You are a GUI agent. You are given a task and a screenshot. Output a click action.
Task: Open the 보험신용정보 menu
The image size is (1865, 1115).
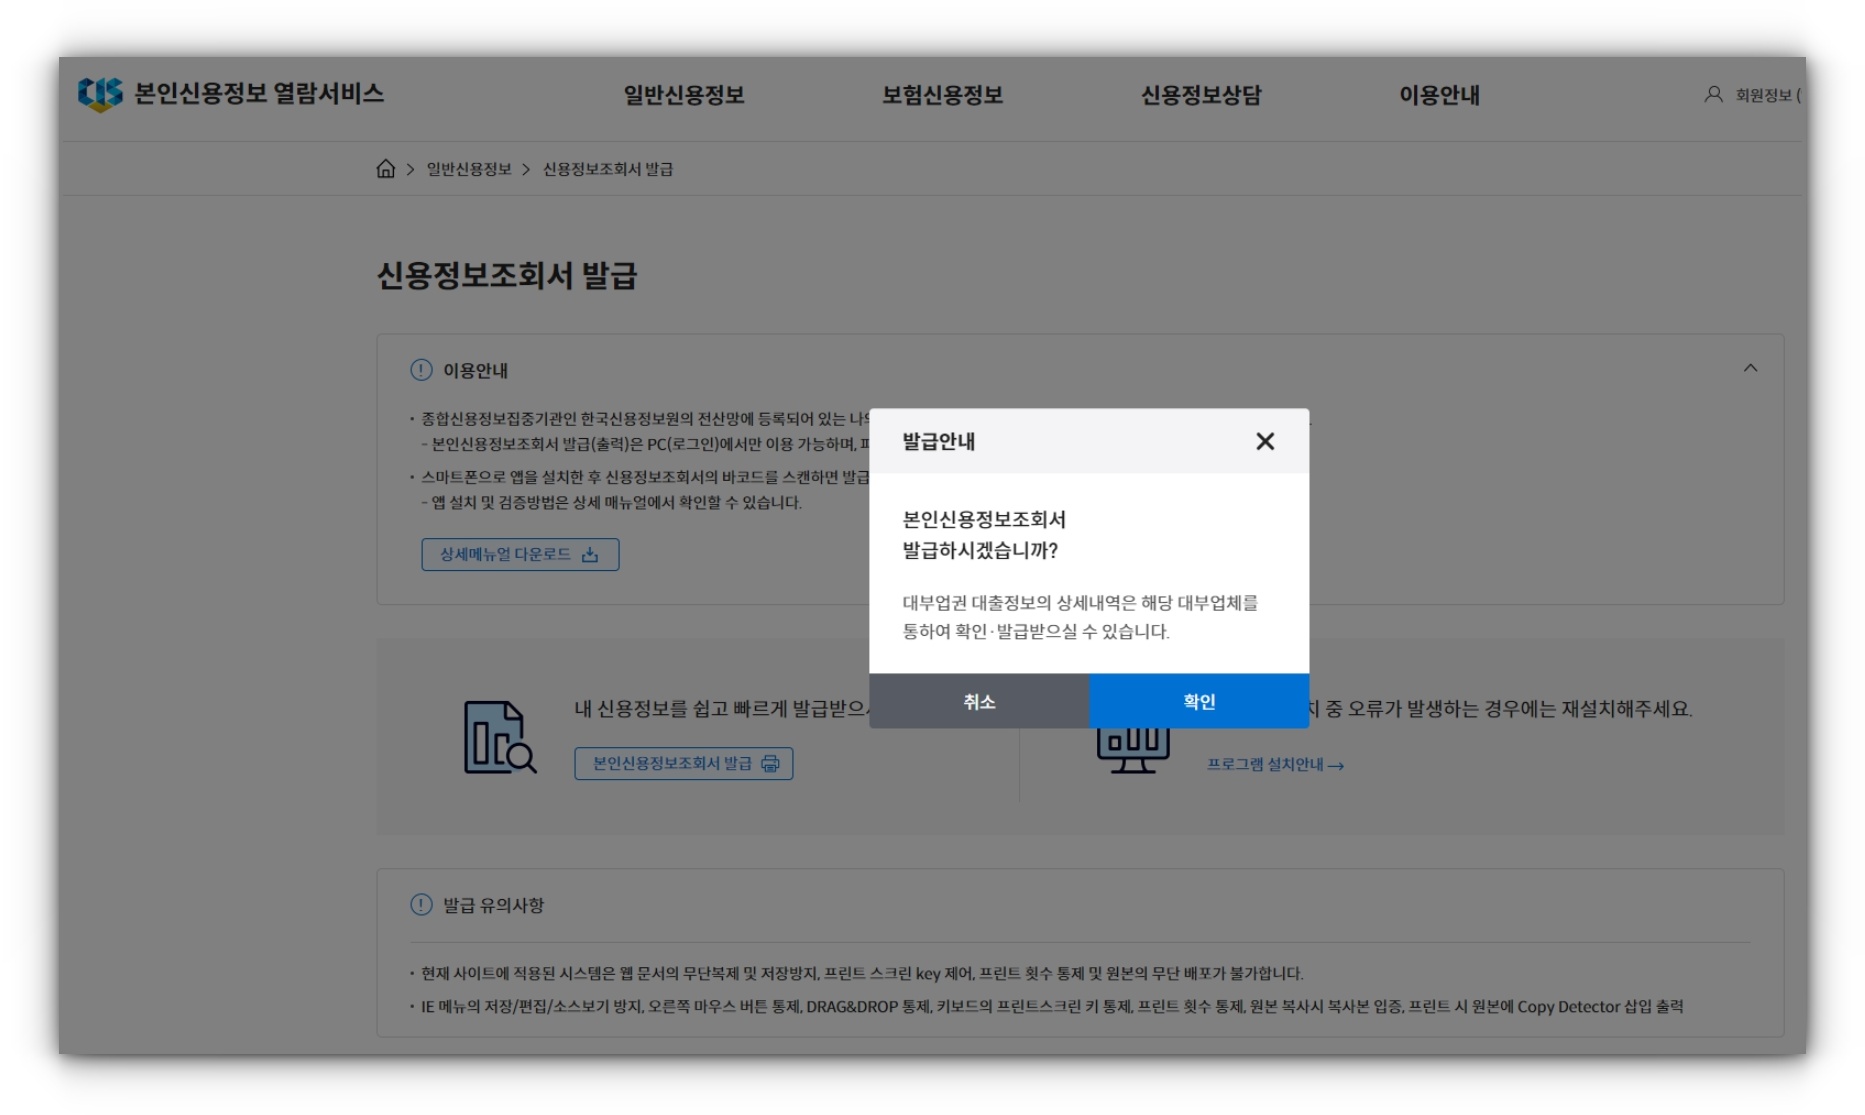[x=941, y=96]
